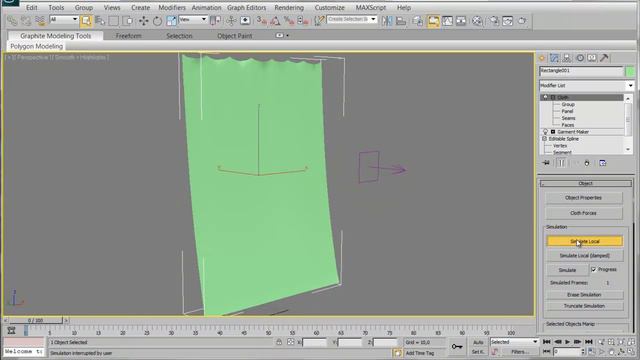This screenshot has height=360, width=640.
Task: Click the Unlink Selection icon
Action: [26, 20]
